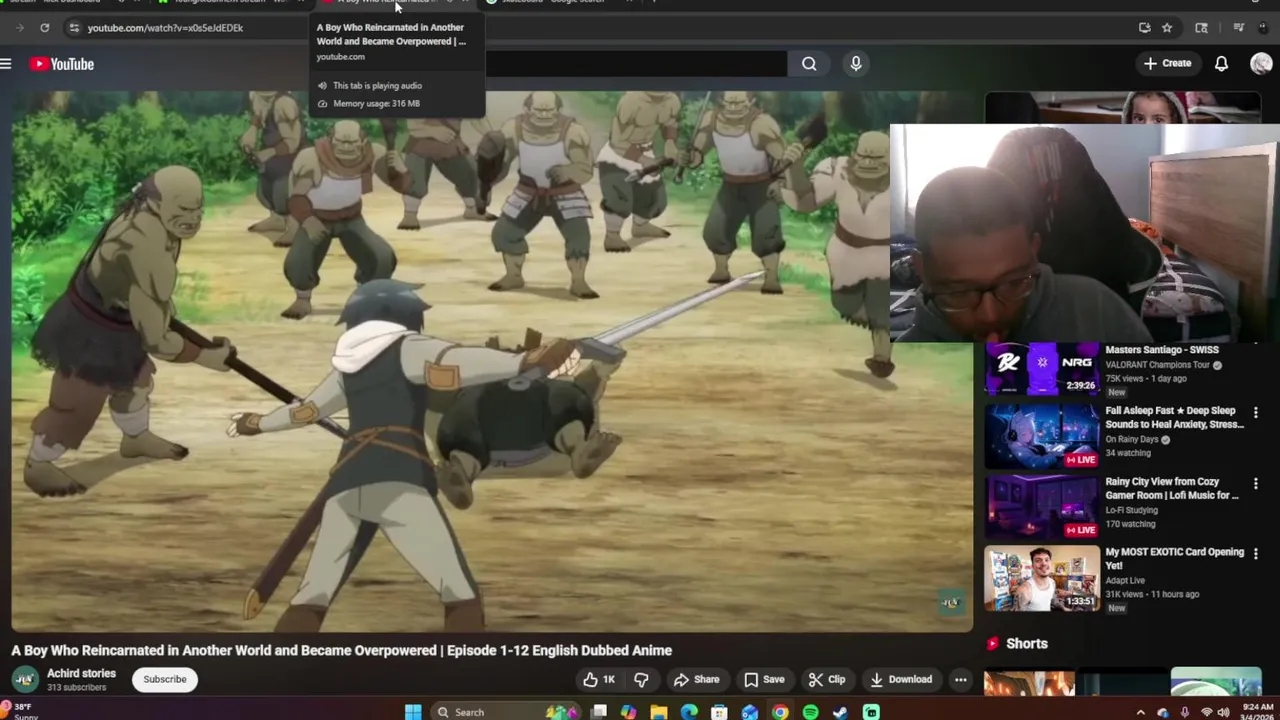Start voice search with the microphone icon

[x=856, y=64]
